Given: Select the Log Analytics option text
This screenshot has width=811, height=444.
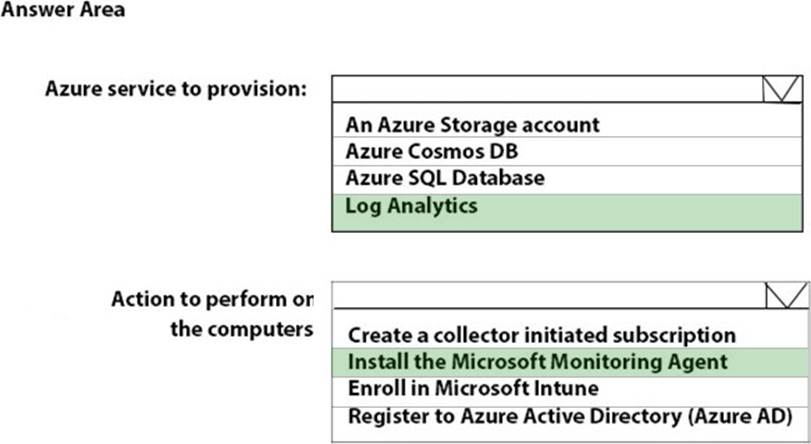Looking at the screenshot, I should (411, 206).
